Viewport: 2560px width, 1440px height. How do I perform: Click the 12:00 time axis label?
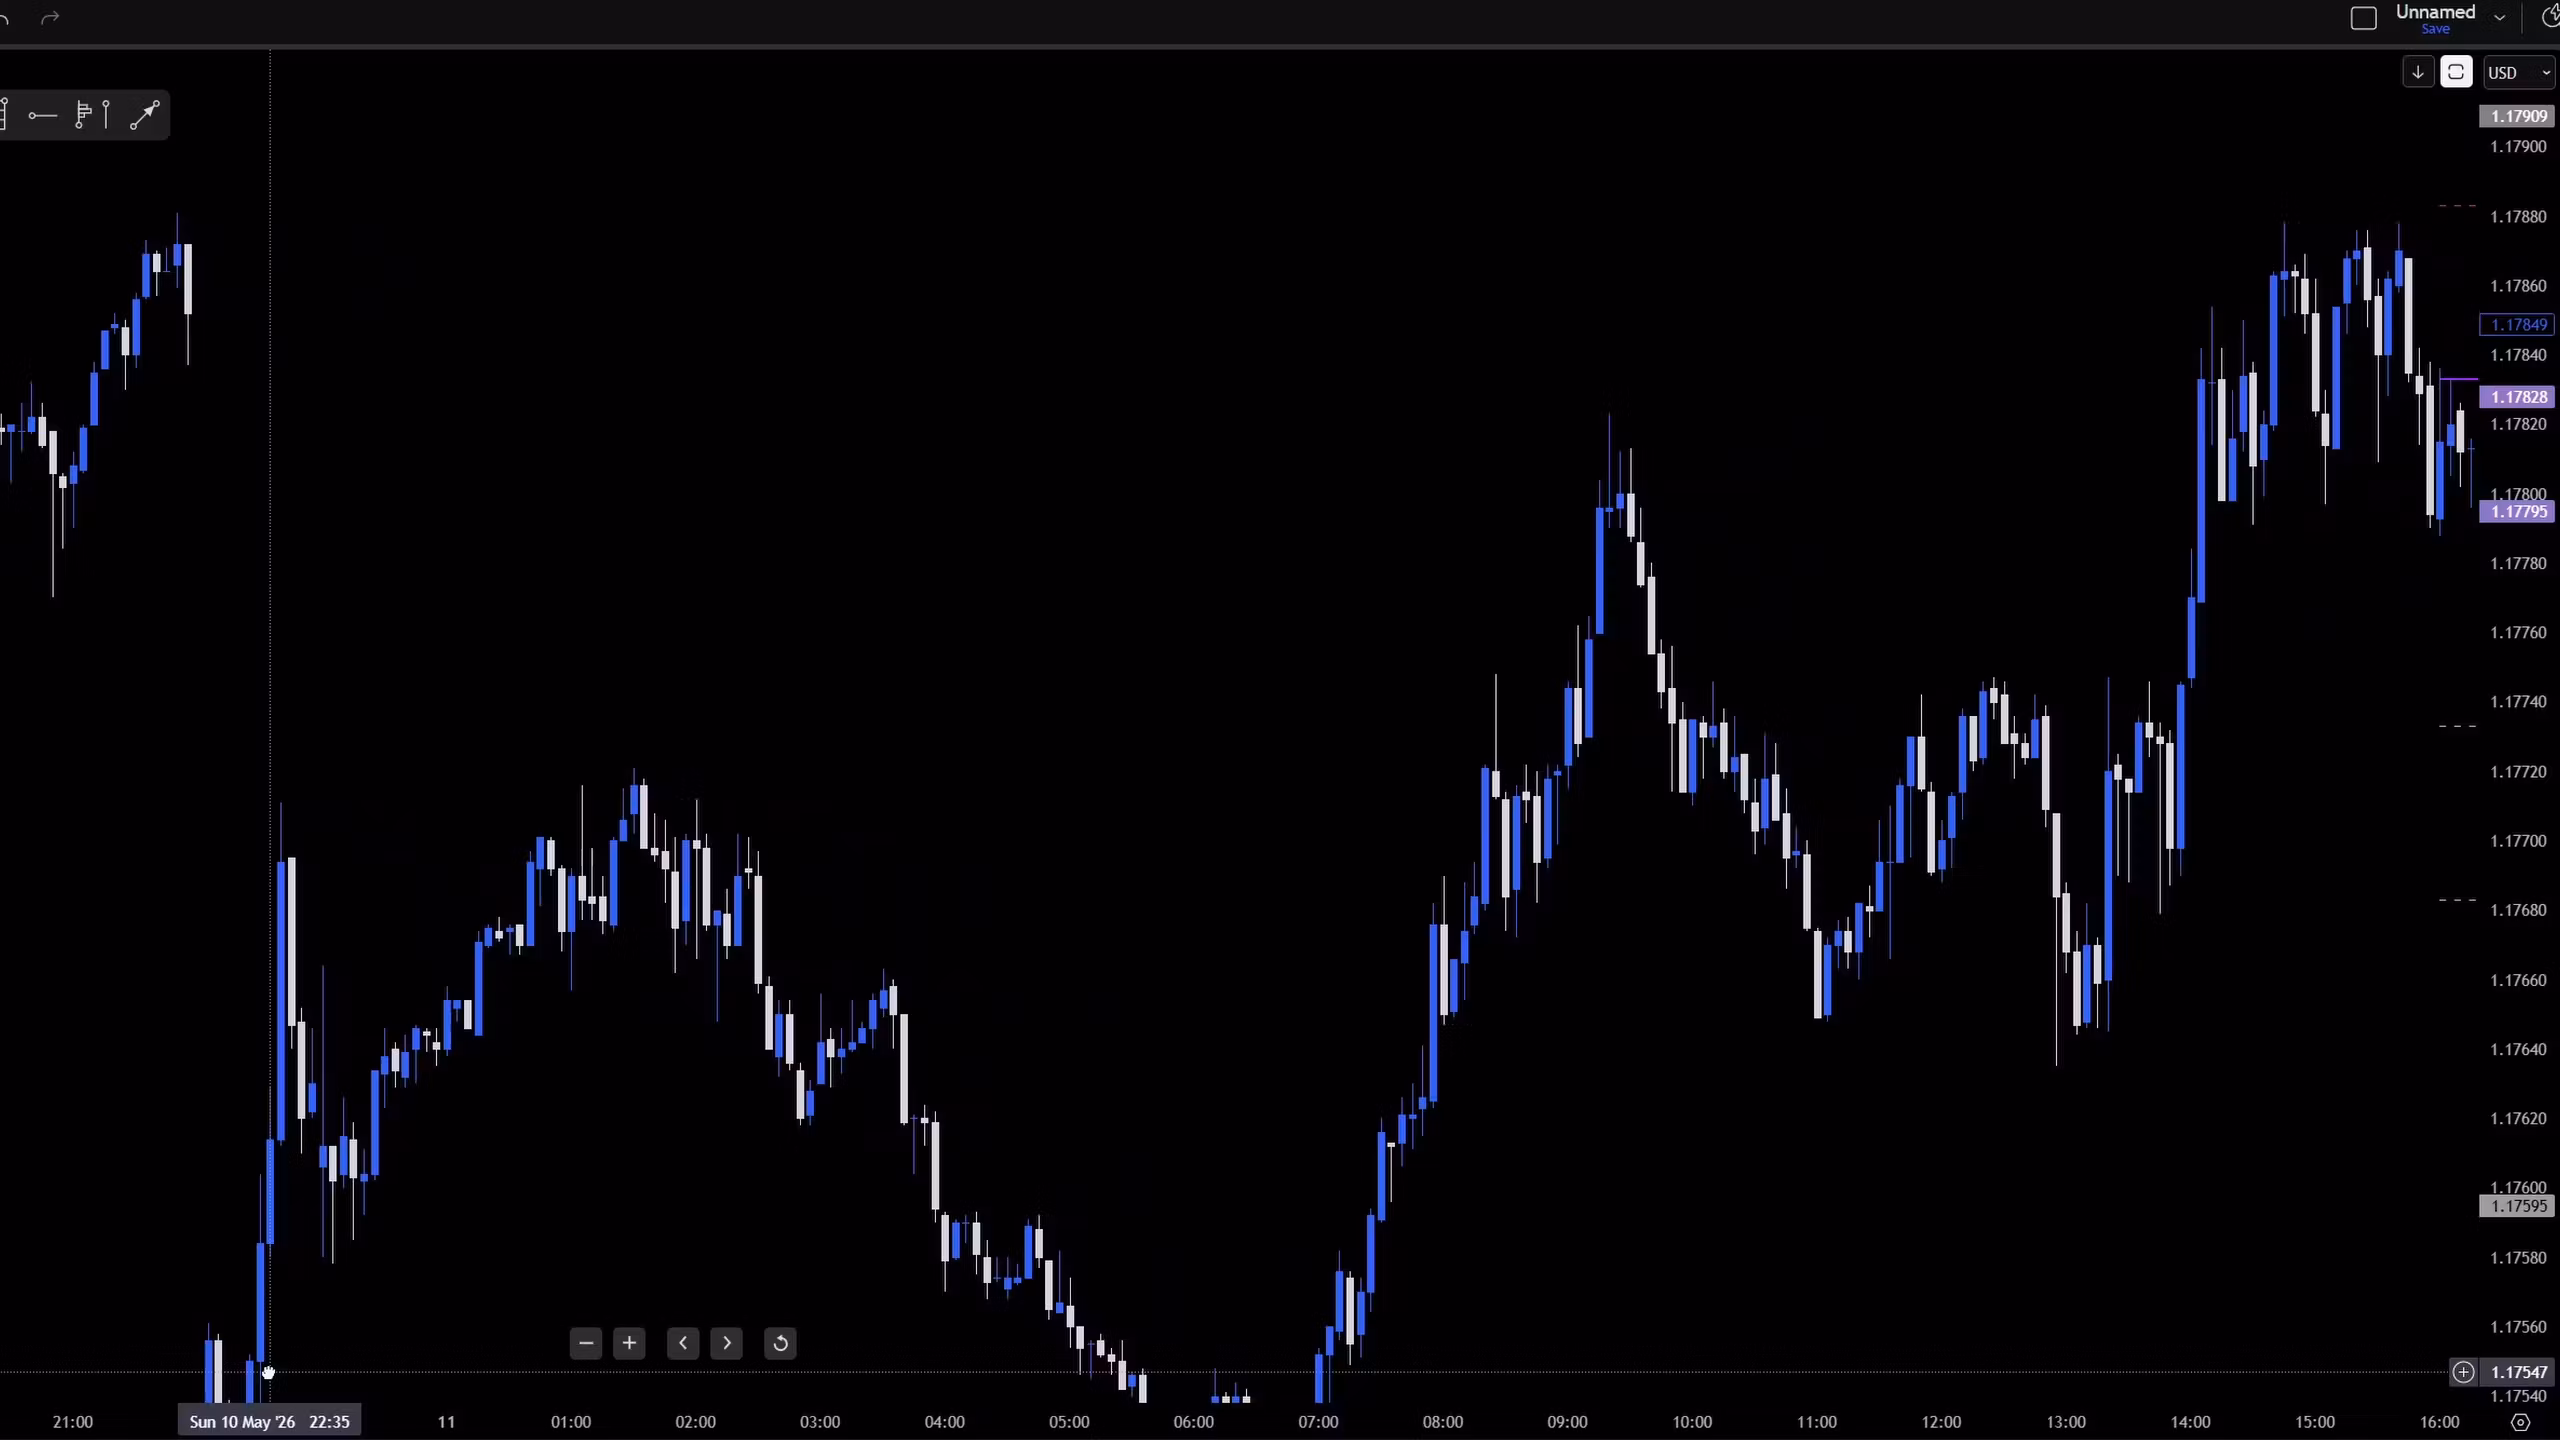coord(1941,1422)
